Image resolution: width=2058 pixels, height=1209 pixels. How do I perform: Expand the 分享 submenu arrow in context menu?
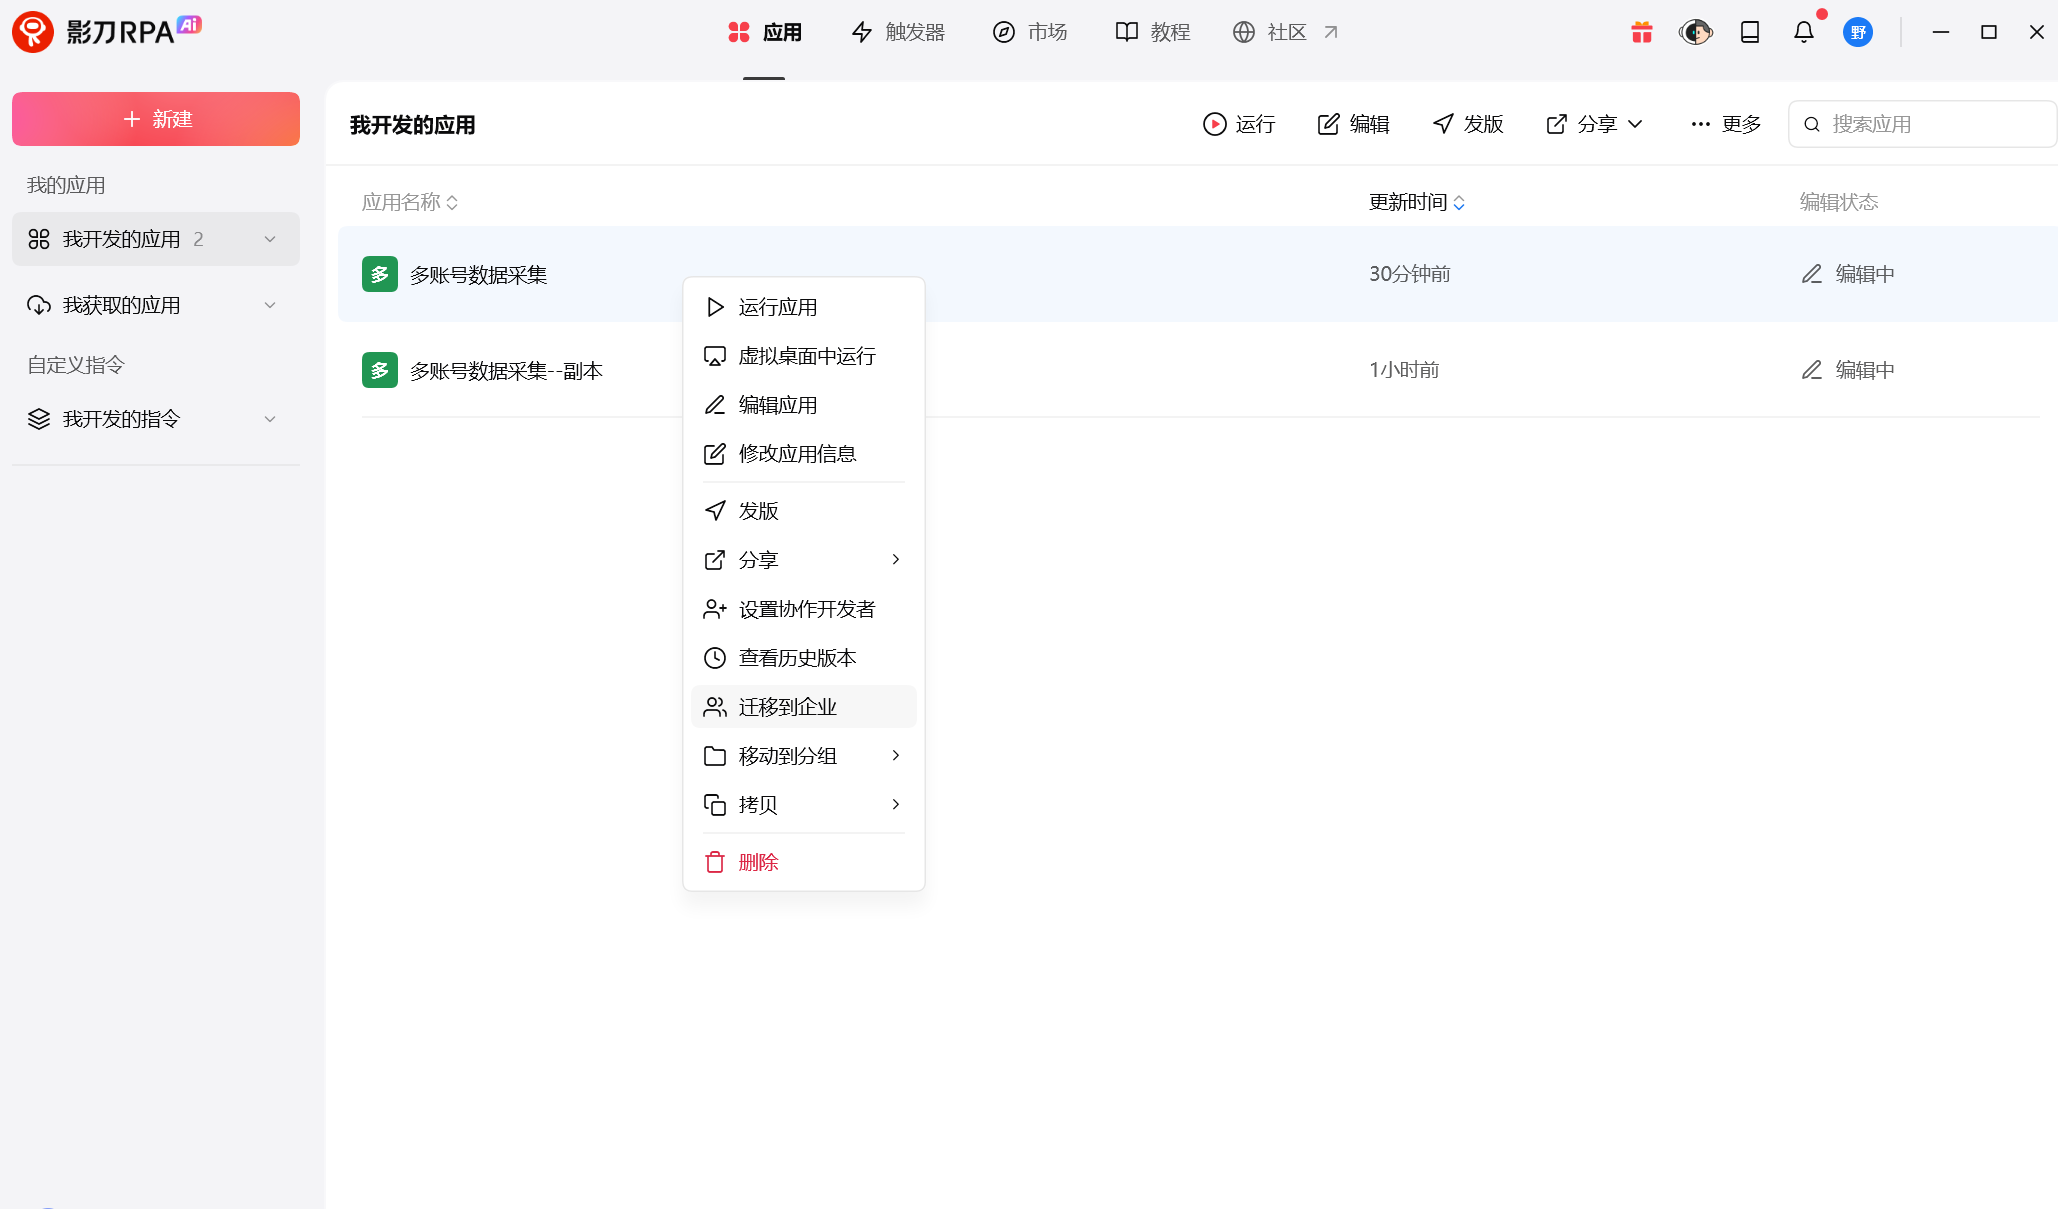pos(895,559)
